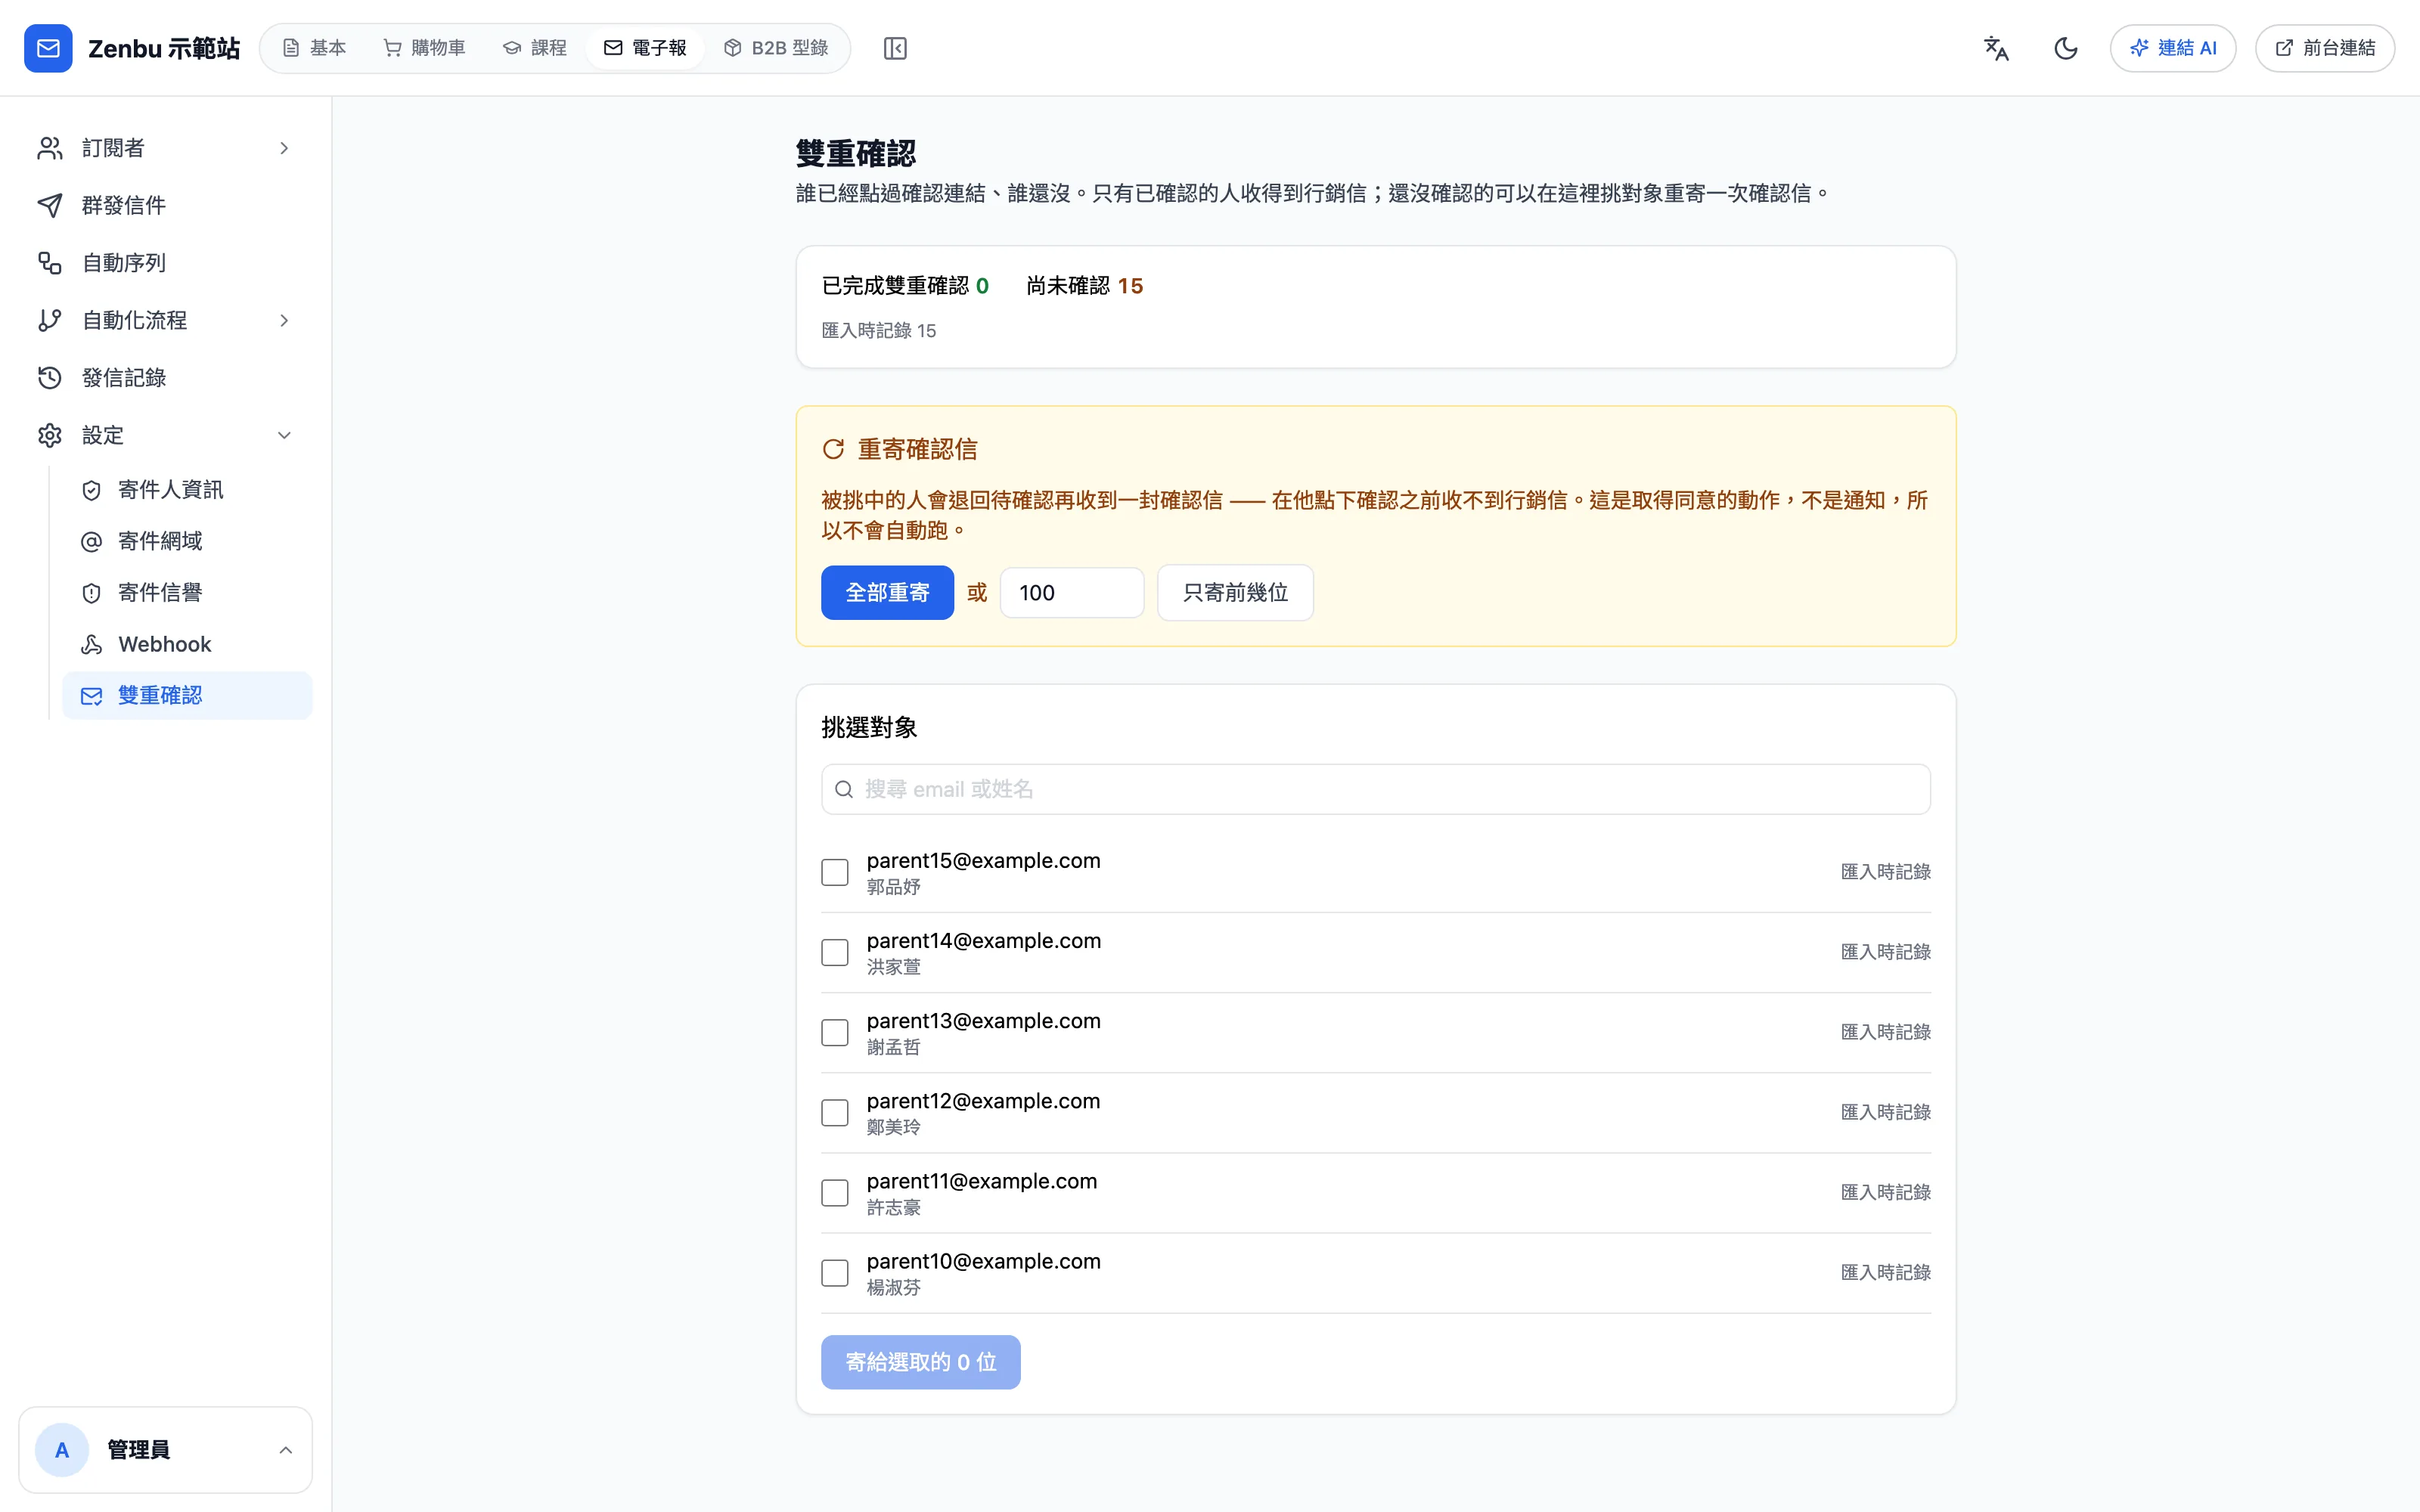2420x1512 pixels.
Task: Toggle dark mode moon icon
Action: (2065, 48)
